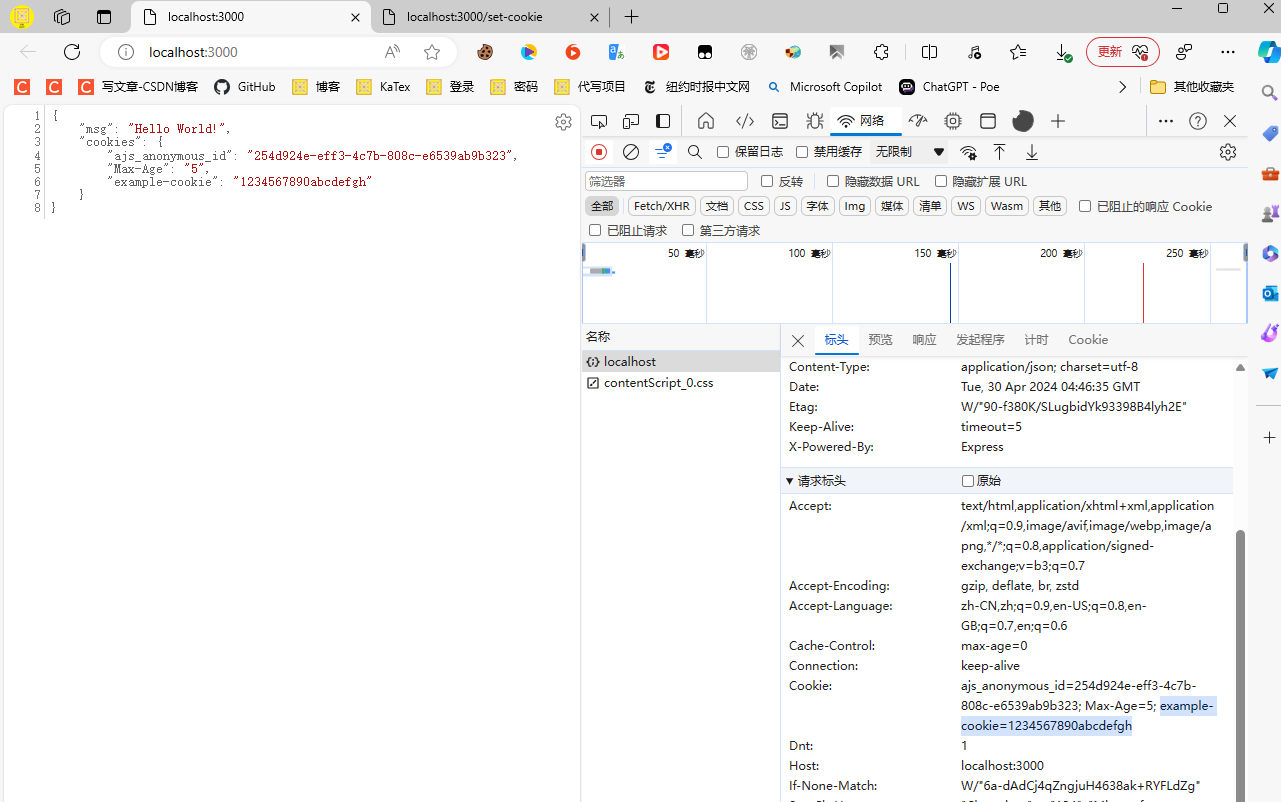Screen dimensions: 1281x802
Task: Open the 无限制 throttling dropdown
Action: pos(909,152)
